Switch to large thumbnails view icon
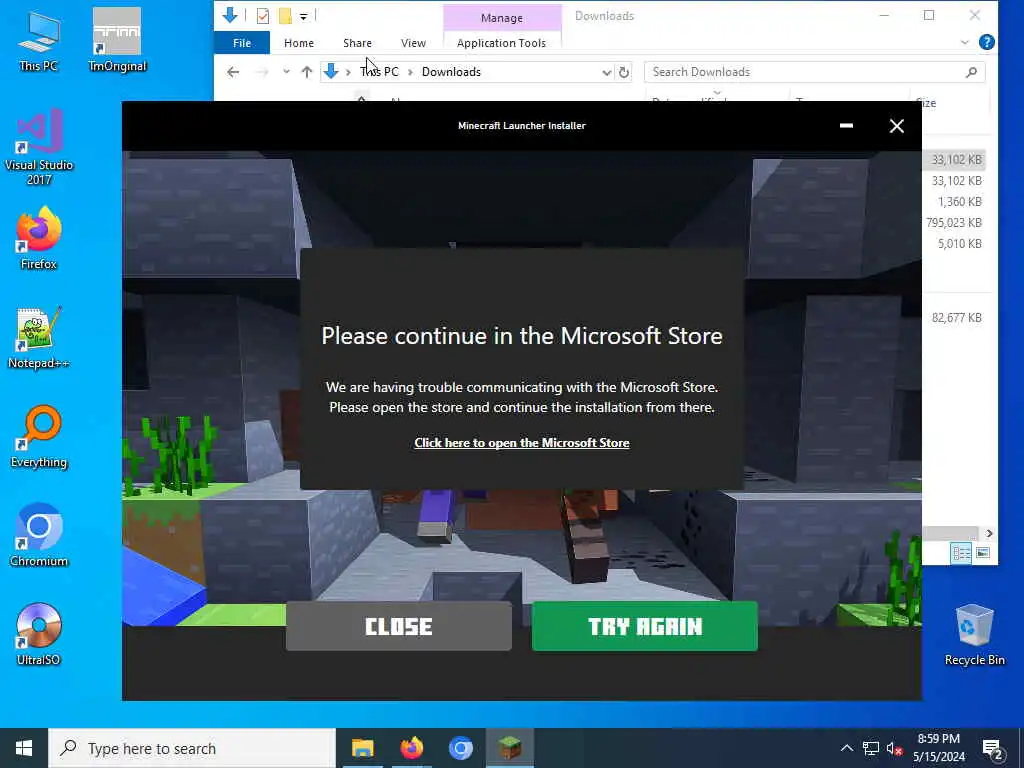Screen dimensions: 1024x768 point(983,553)
